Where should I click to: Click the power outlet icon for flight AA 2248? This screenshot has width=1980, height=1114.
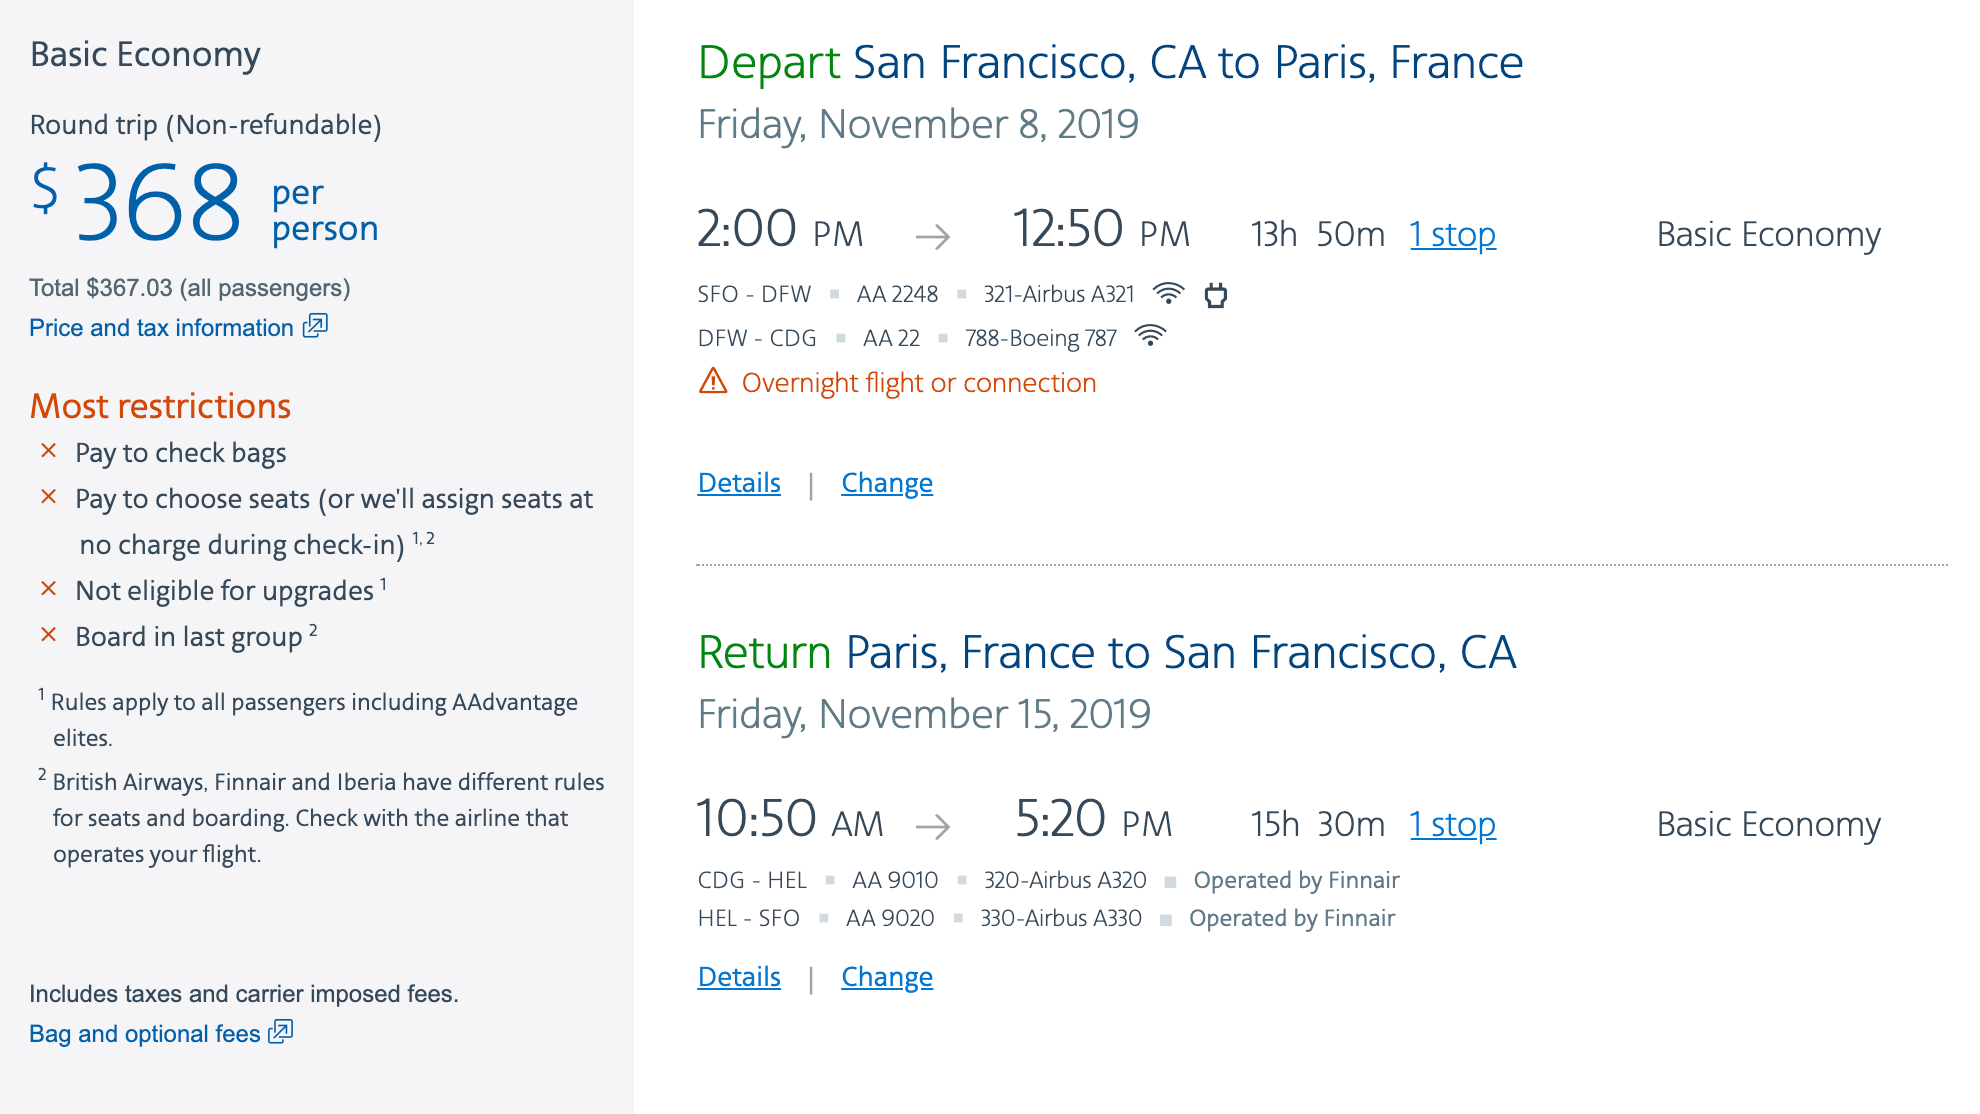tap(1216, 295)
